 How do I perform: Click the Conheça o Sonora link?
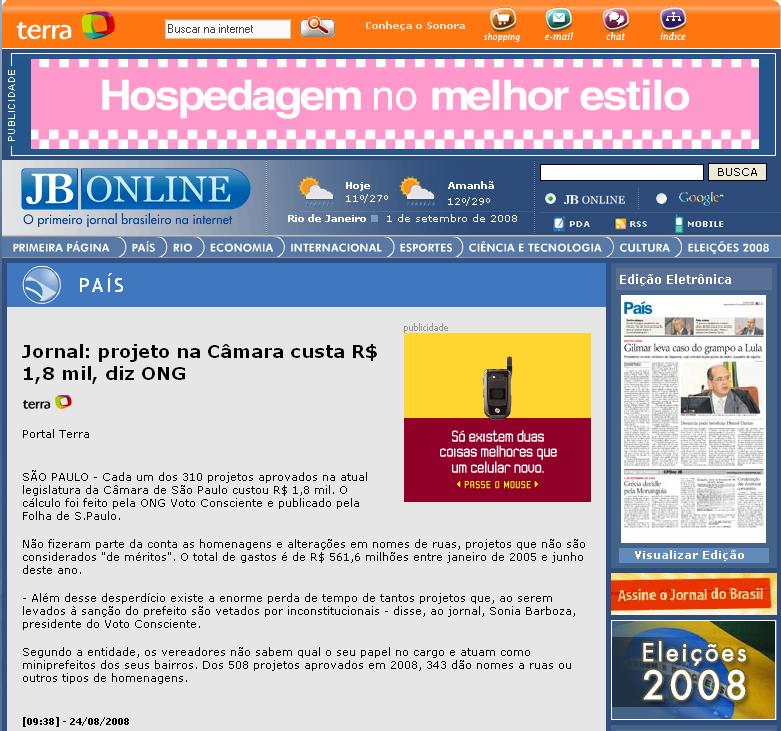(x=415, y=26)
